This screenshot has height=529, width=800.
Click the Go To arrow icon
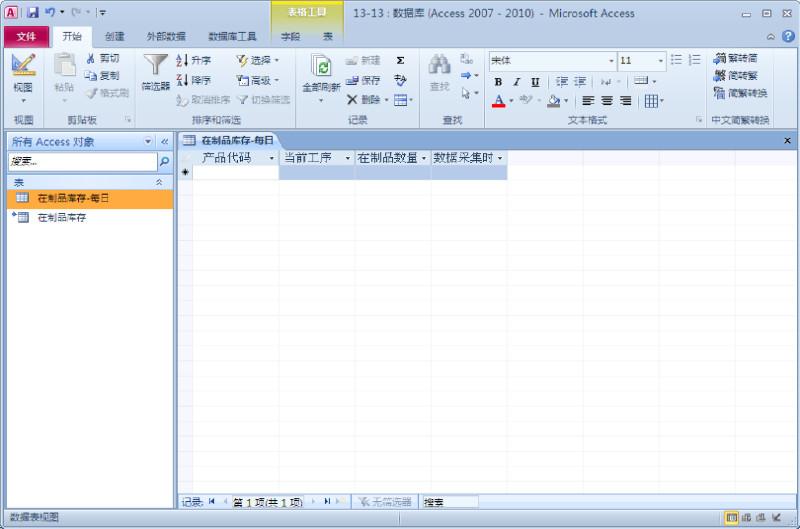[x=466, y=75]
